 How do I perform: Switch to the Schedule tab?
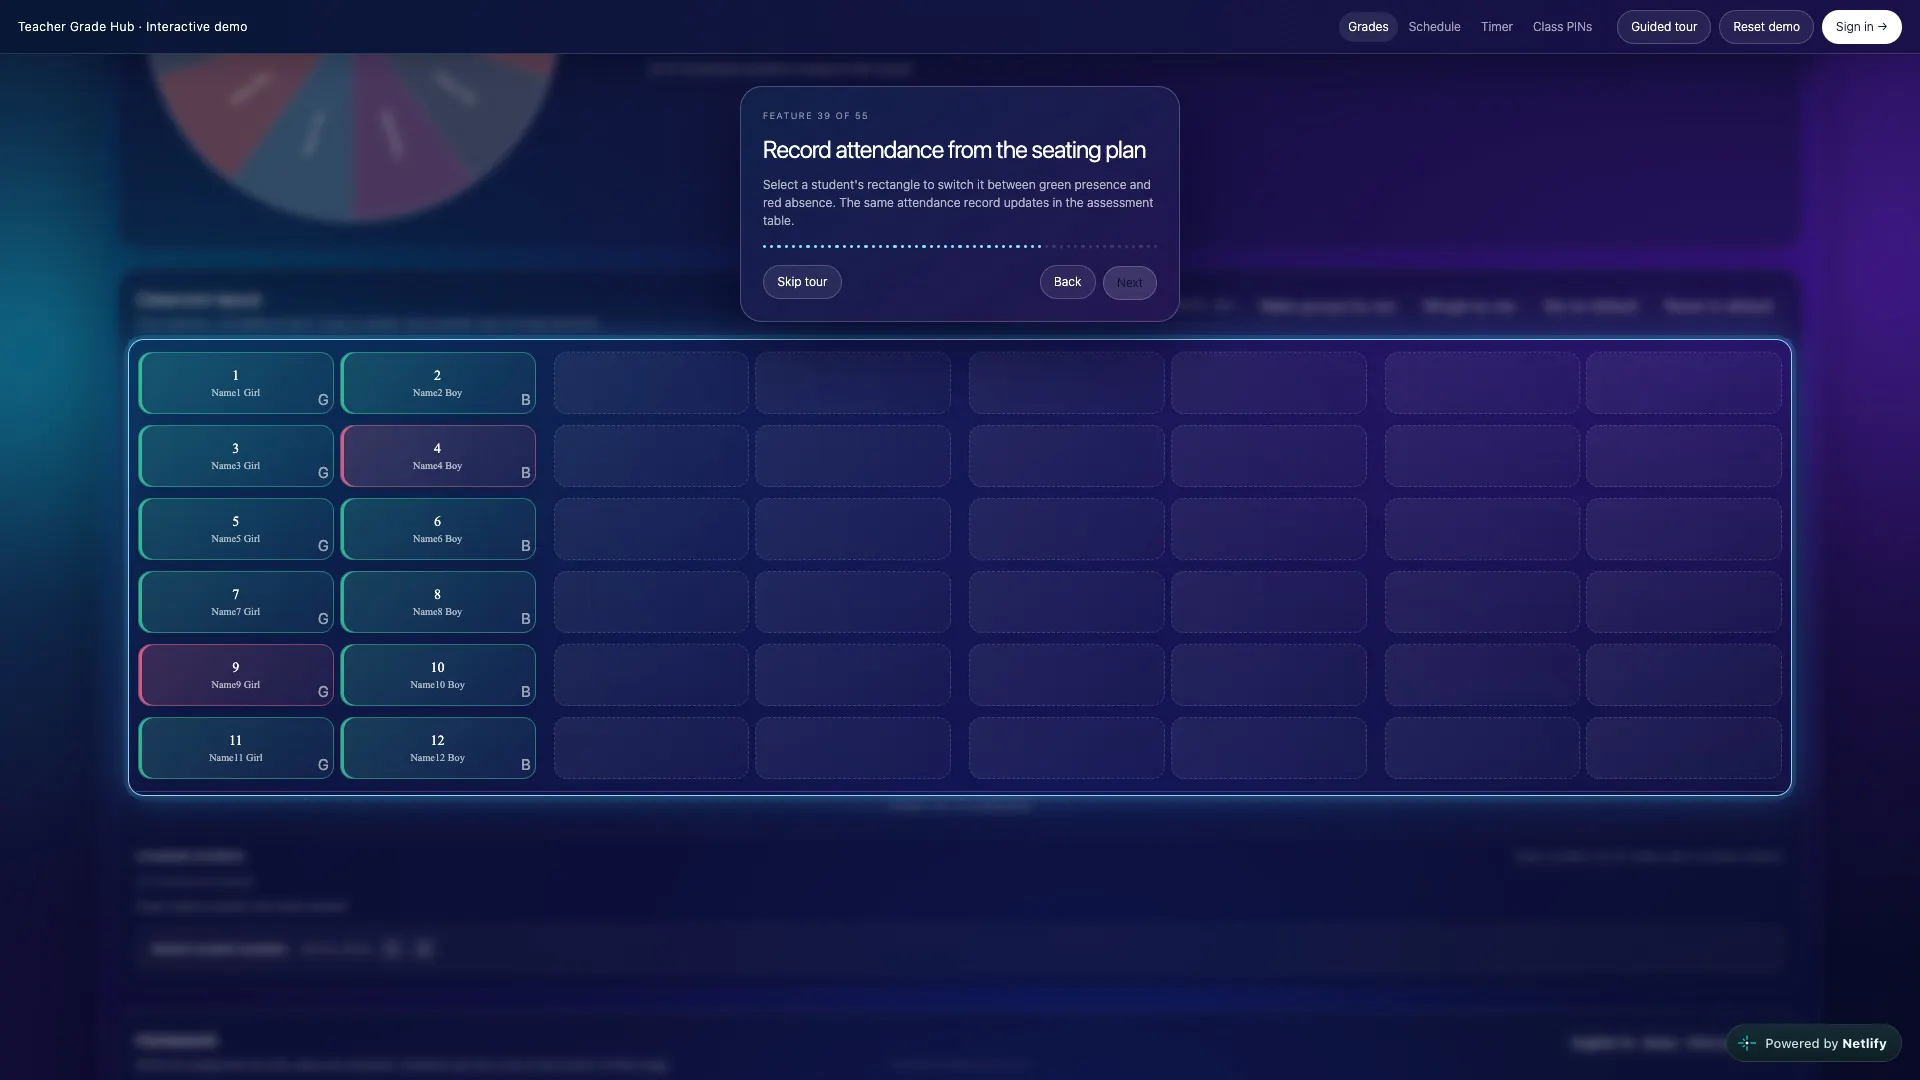click(1434, 27)
